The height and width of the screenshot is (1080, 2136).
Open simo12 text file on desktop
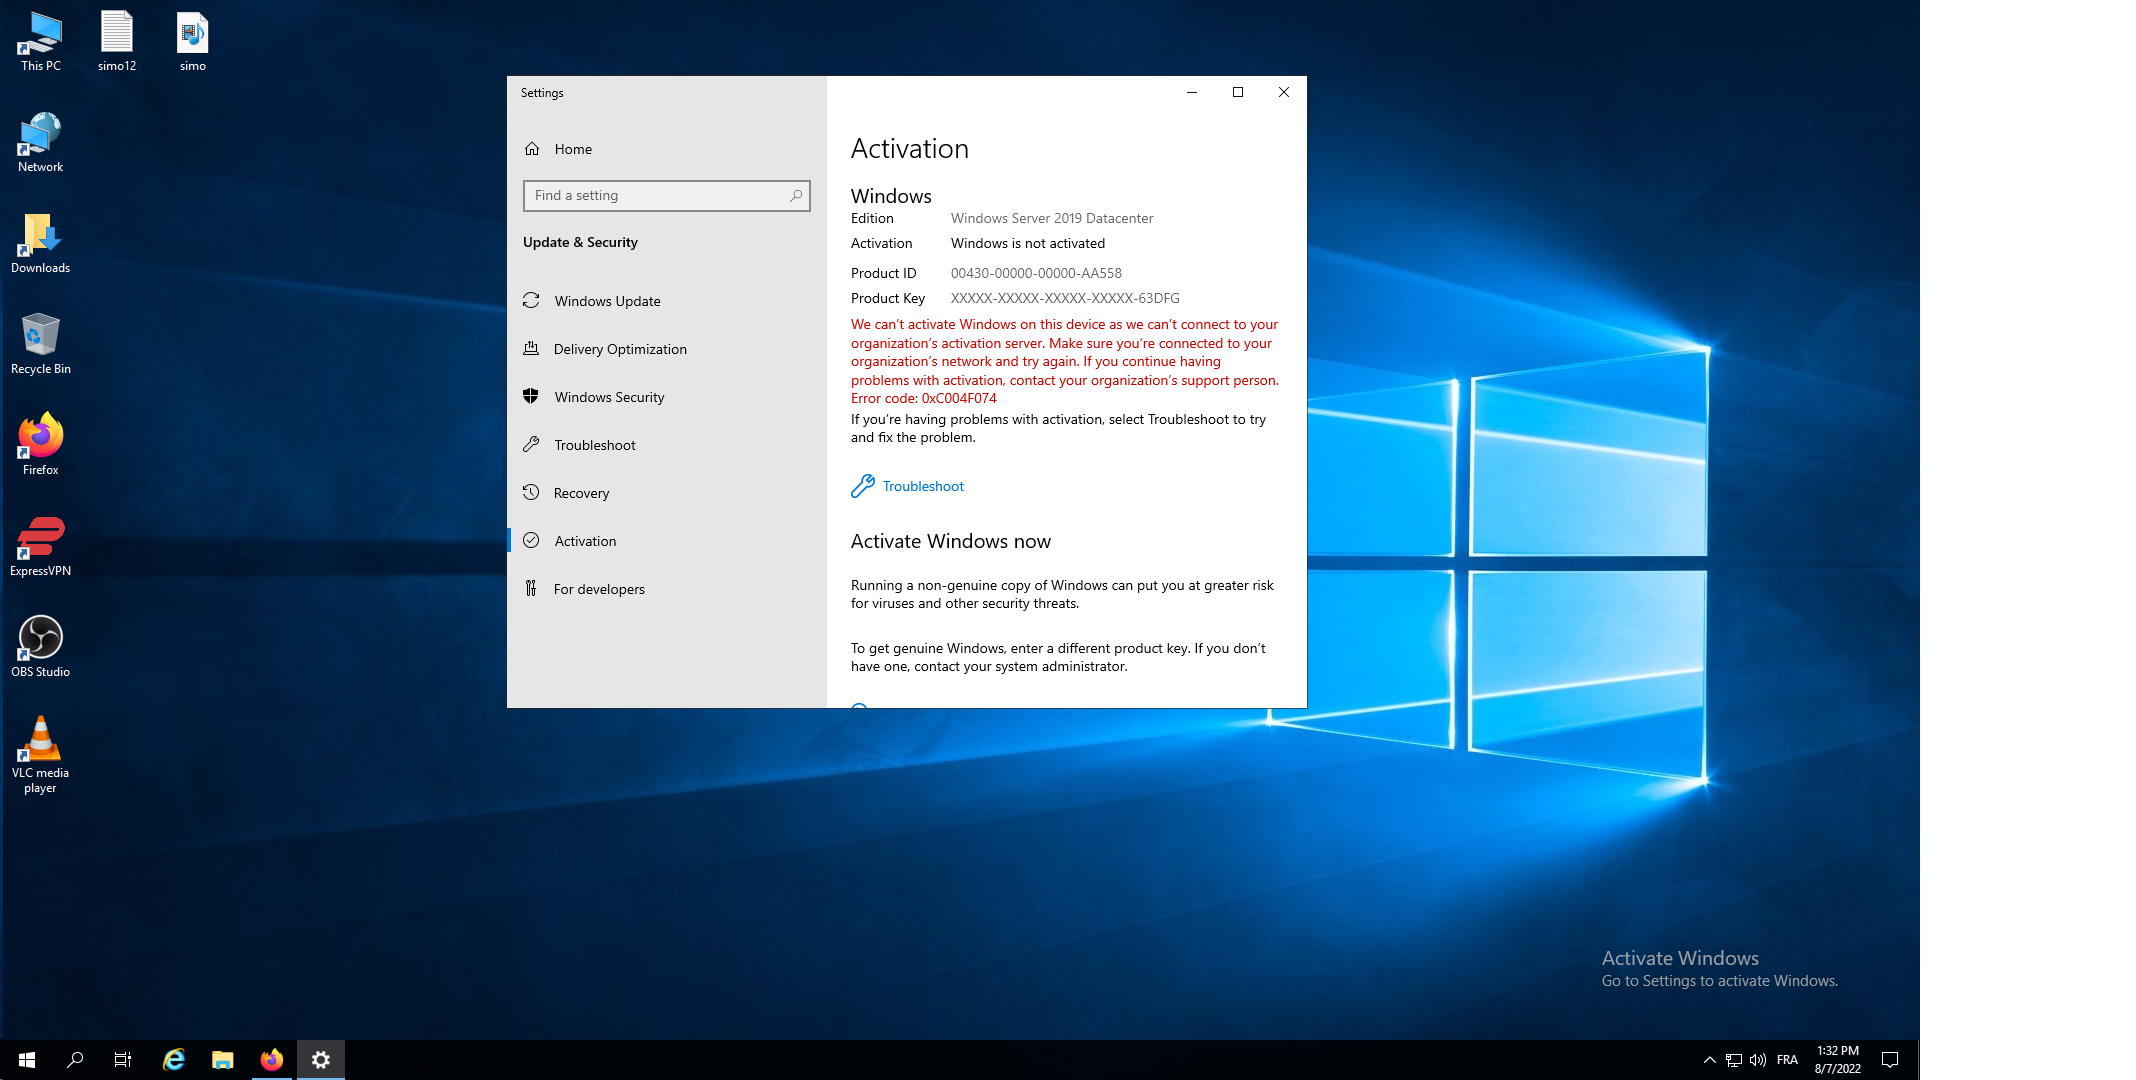click(117, 42)
